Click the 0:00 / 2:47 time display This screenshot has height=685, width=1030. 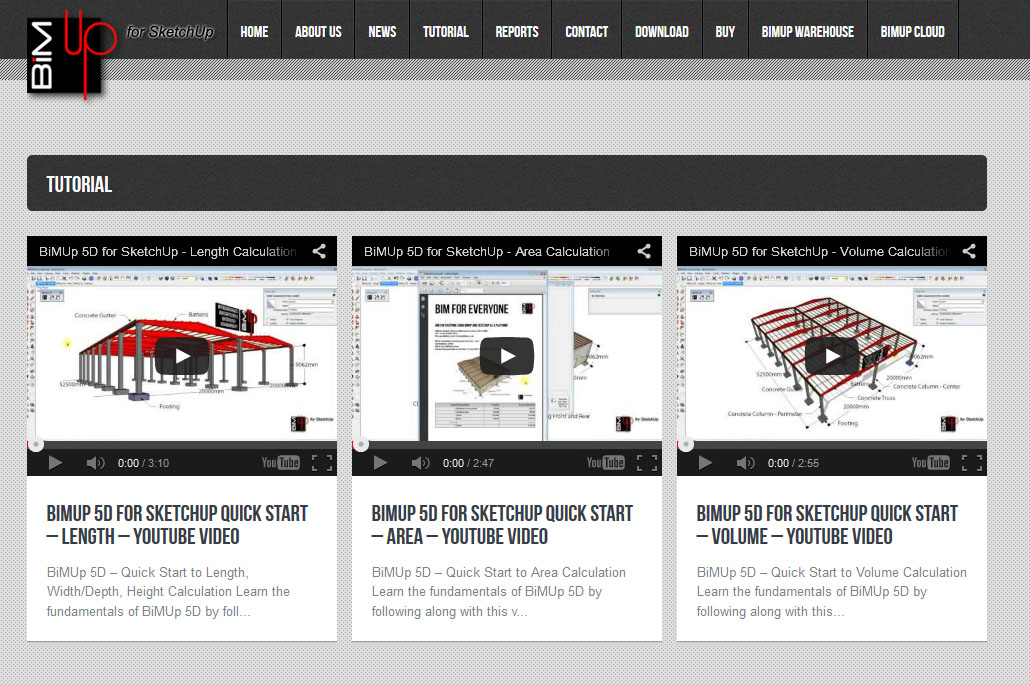pos(468,463)
